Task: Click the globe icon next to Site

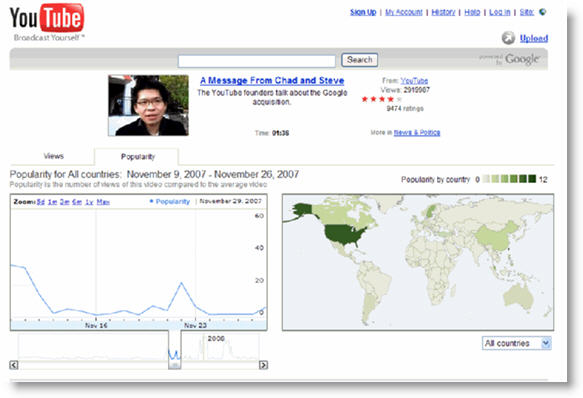Action: click(x=542, y=12)
